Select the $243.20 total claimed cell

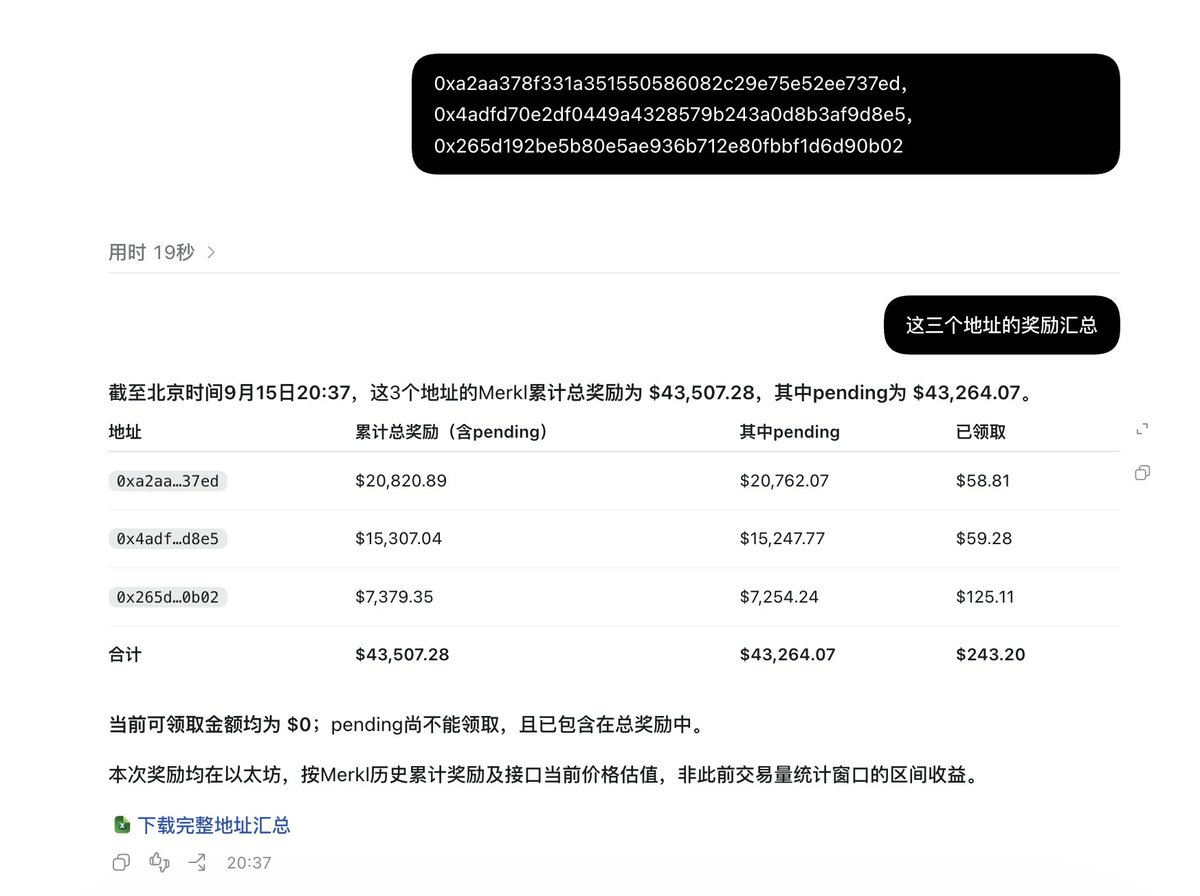pyautogui.click(x=990, y=655)
